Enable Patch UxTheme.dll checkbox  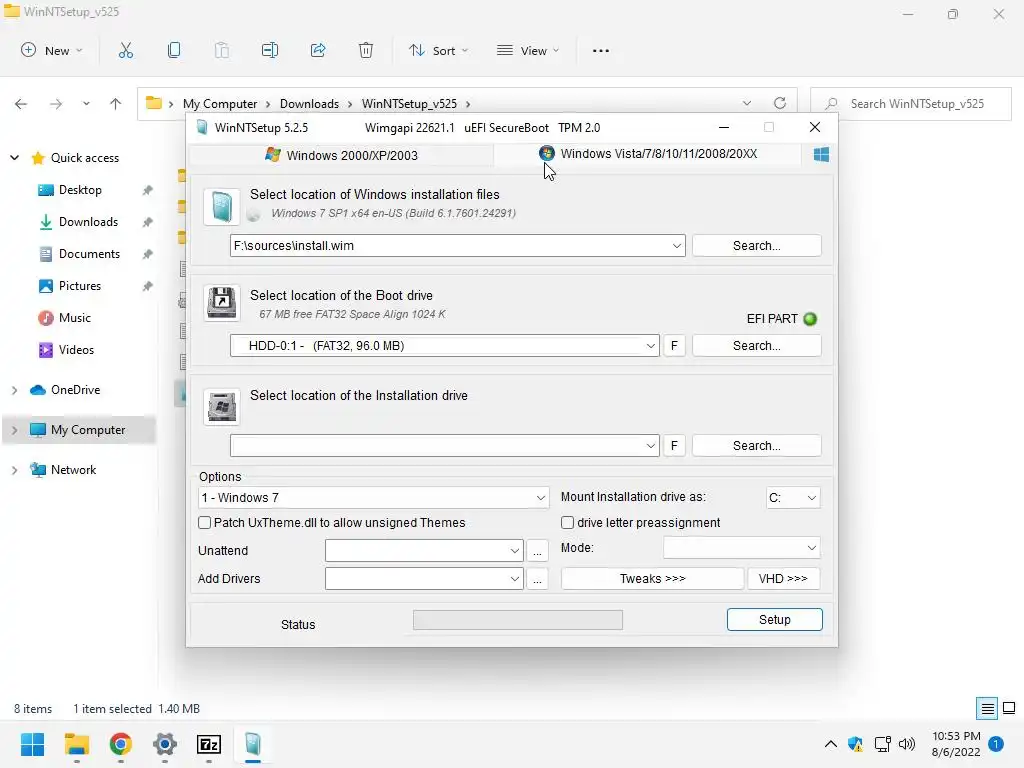pyautogui.click(x=204, y=522)
